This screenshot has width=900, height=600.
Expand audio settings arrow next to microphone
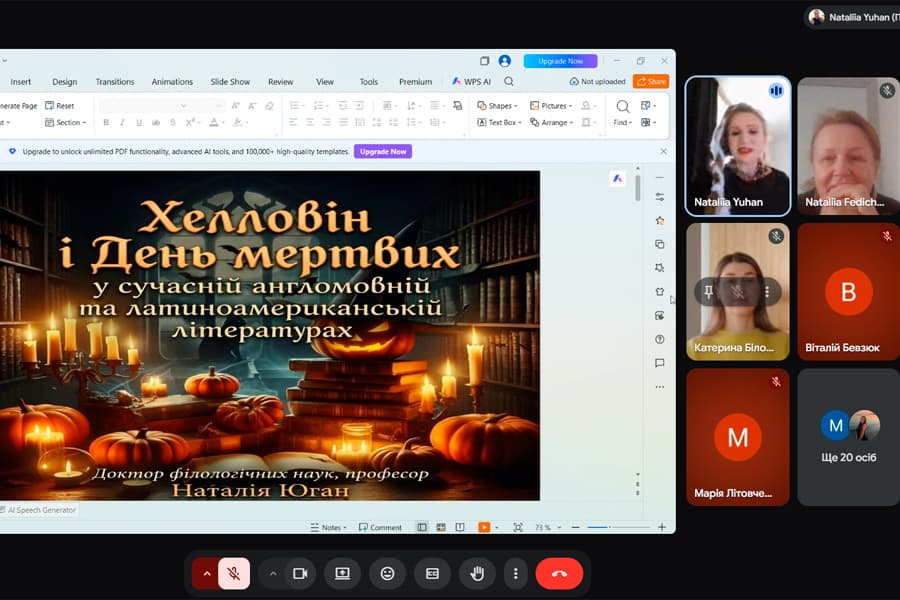(207, 573)
